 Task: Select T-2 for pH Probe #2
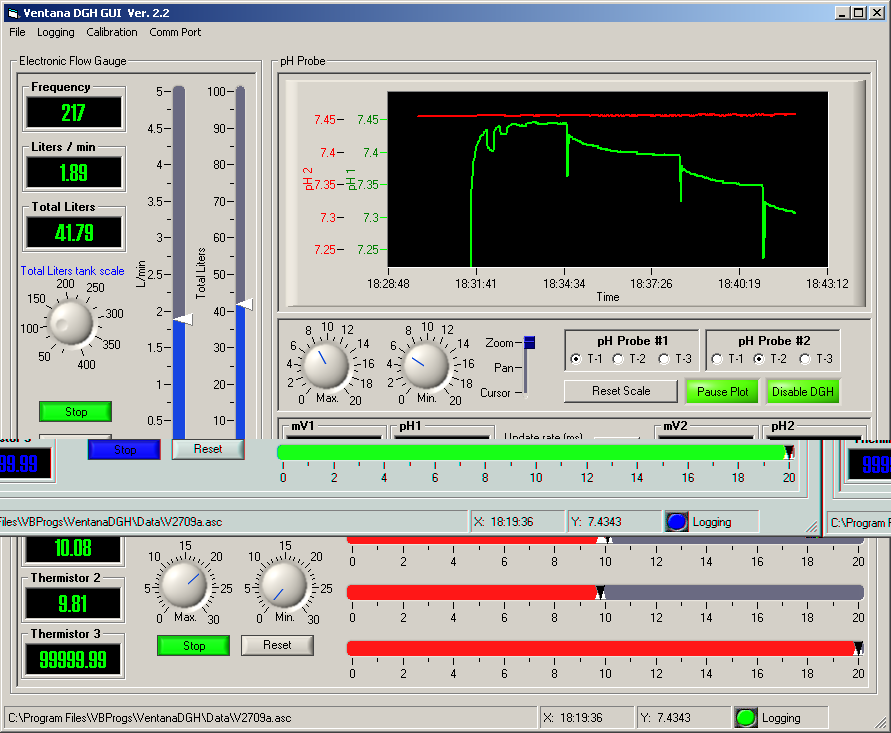click(x=759, y=359)
